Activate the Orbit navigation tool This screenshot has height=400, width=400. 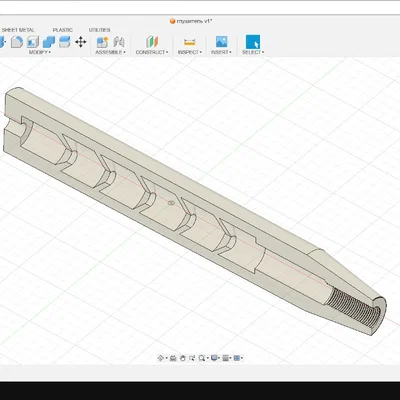[160, 358]
